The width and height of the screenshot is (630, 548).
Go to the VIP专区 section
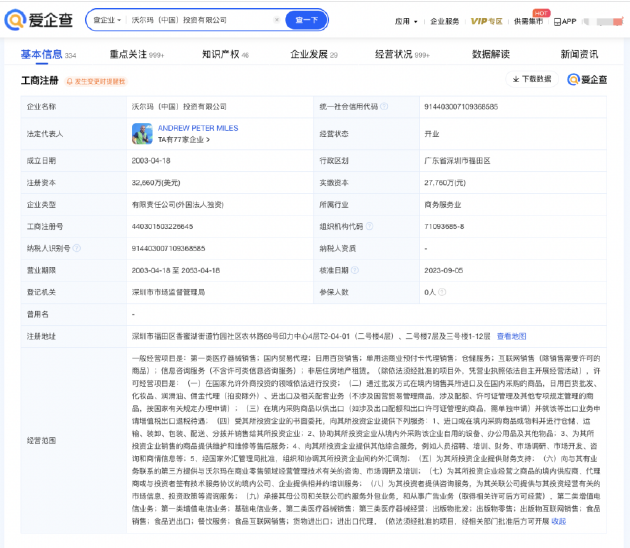486,21
